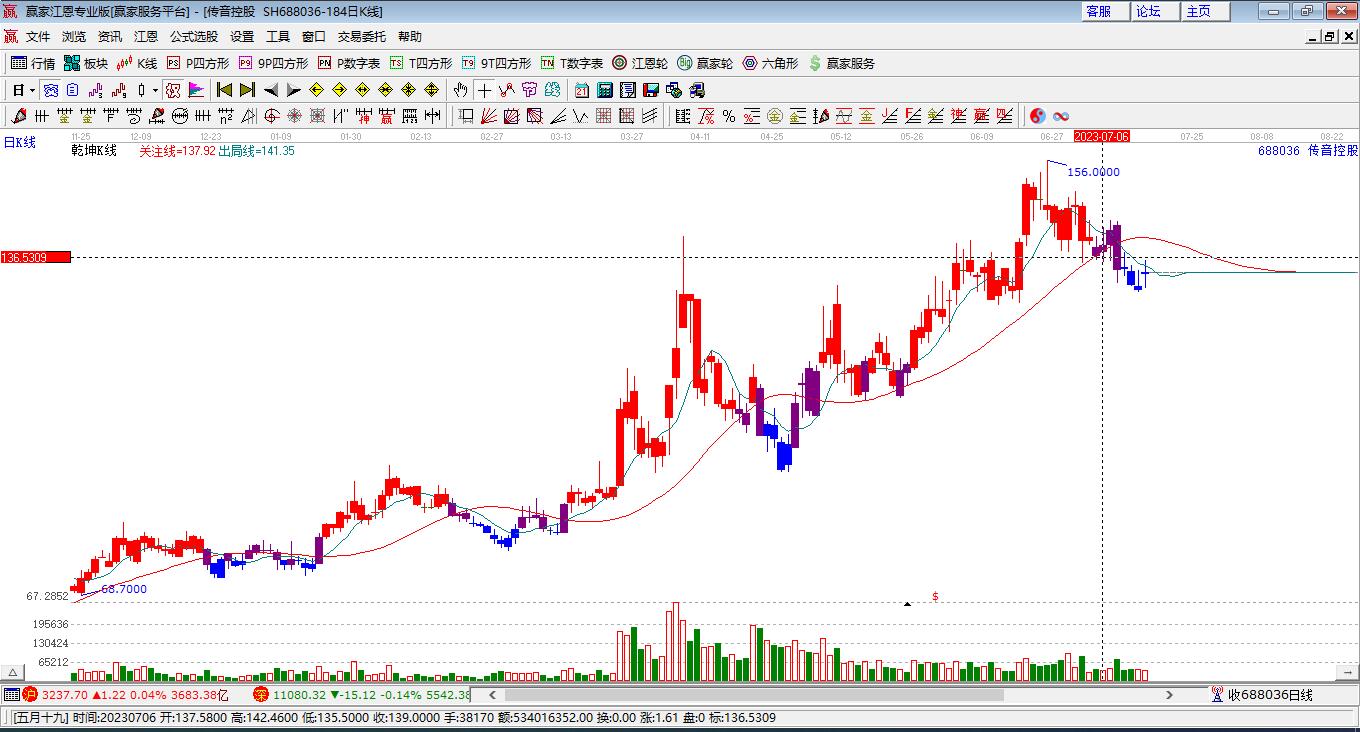1360x732 pixels.
Task: Click the yellow diamond left-arrow icon
Action: (316, 90)
